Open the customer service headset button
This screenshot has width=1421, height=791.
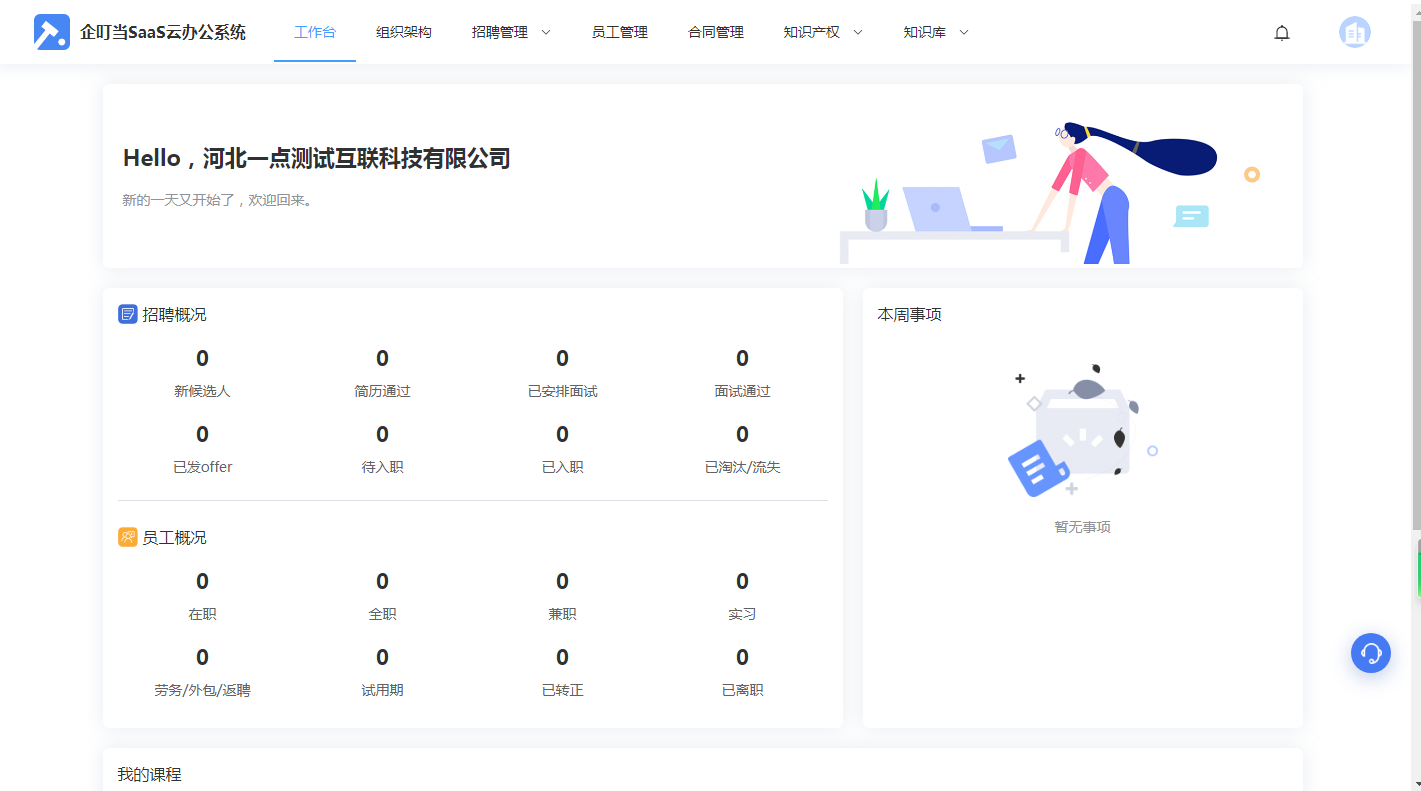point(1371,653)
